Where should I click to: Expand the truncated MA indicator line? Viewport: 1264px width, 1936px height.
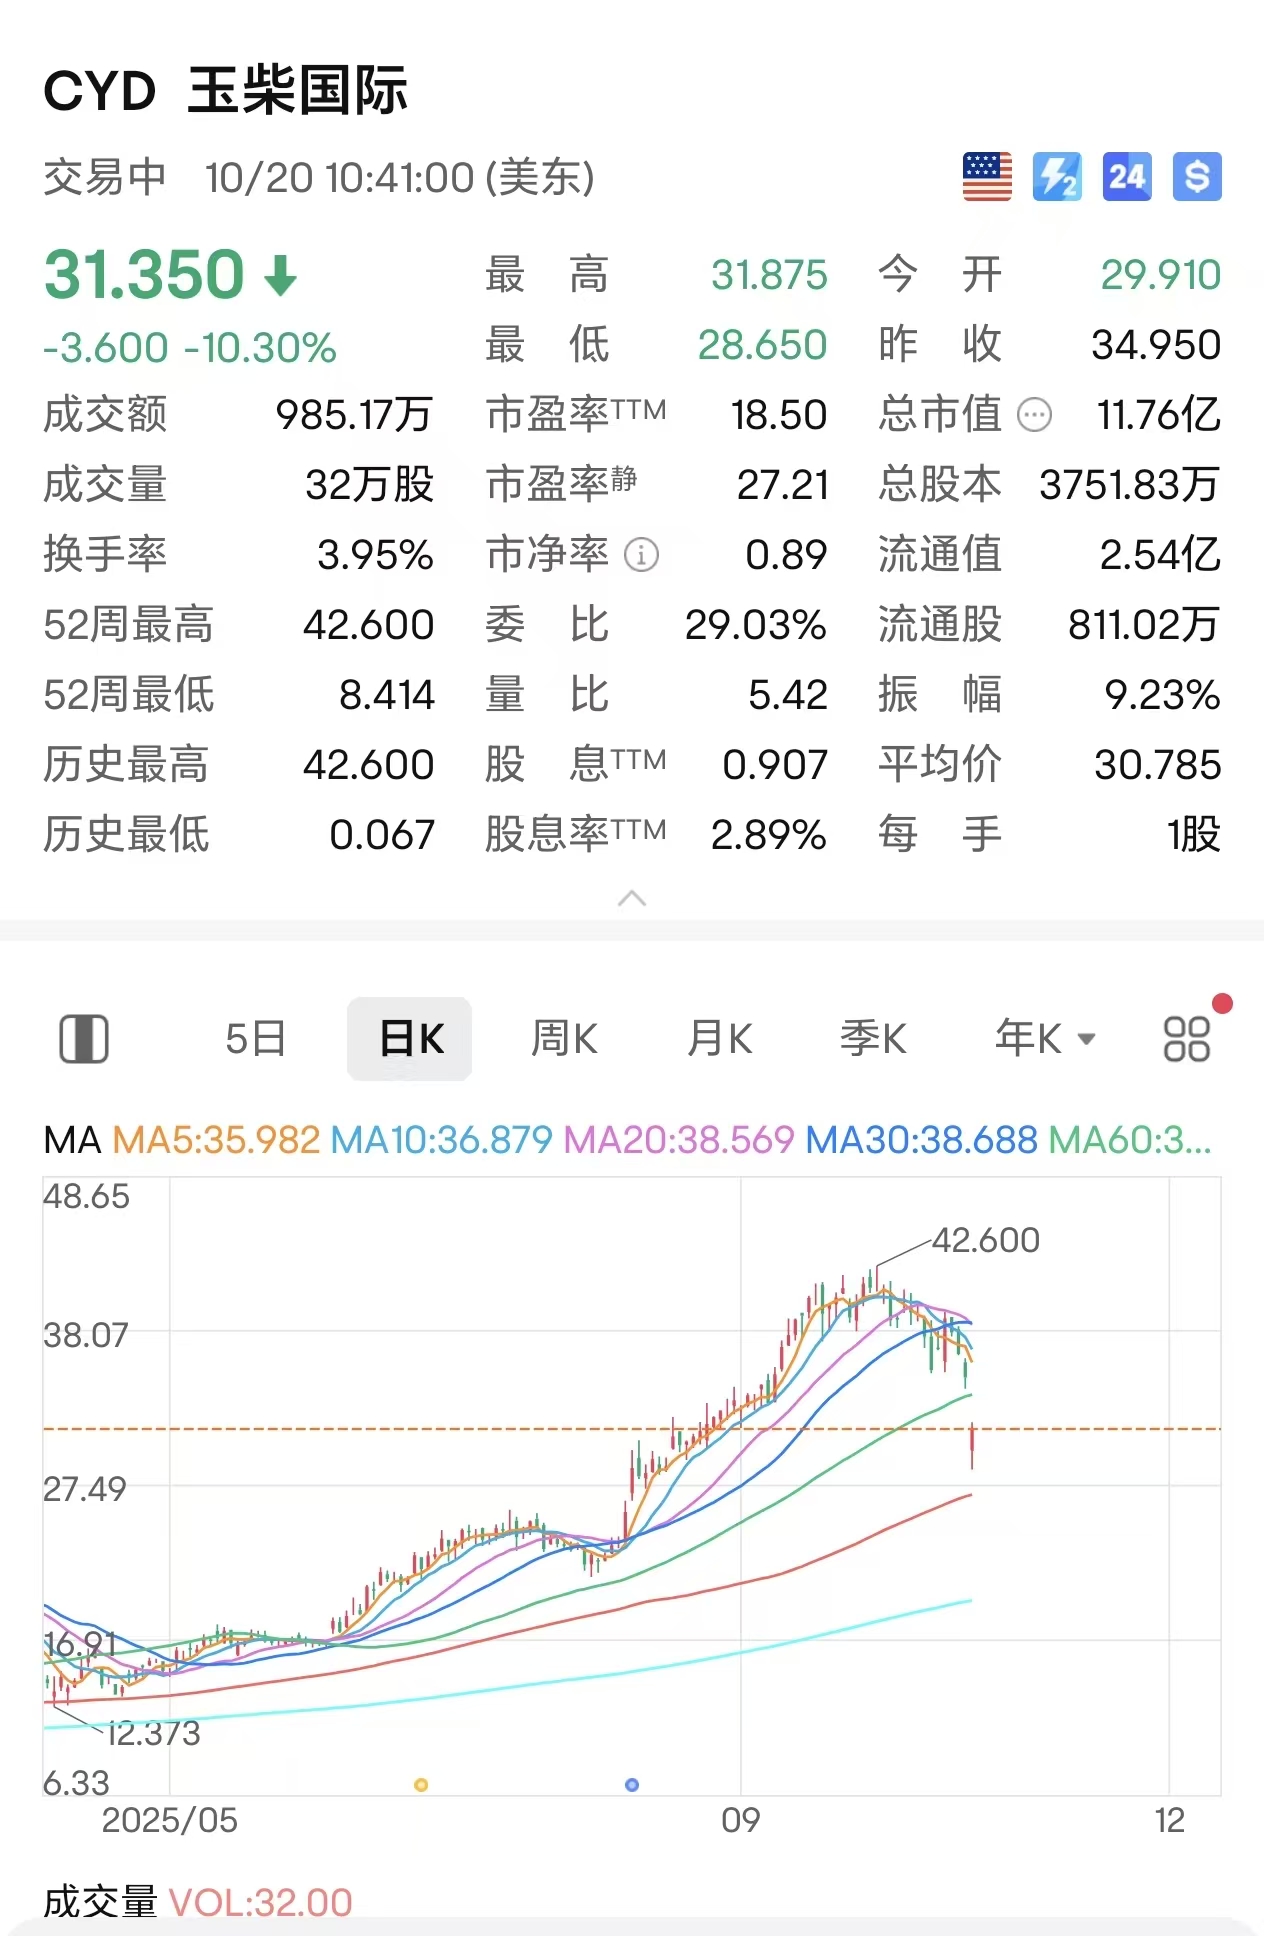point(1130,1140)
